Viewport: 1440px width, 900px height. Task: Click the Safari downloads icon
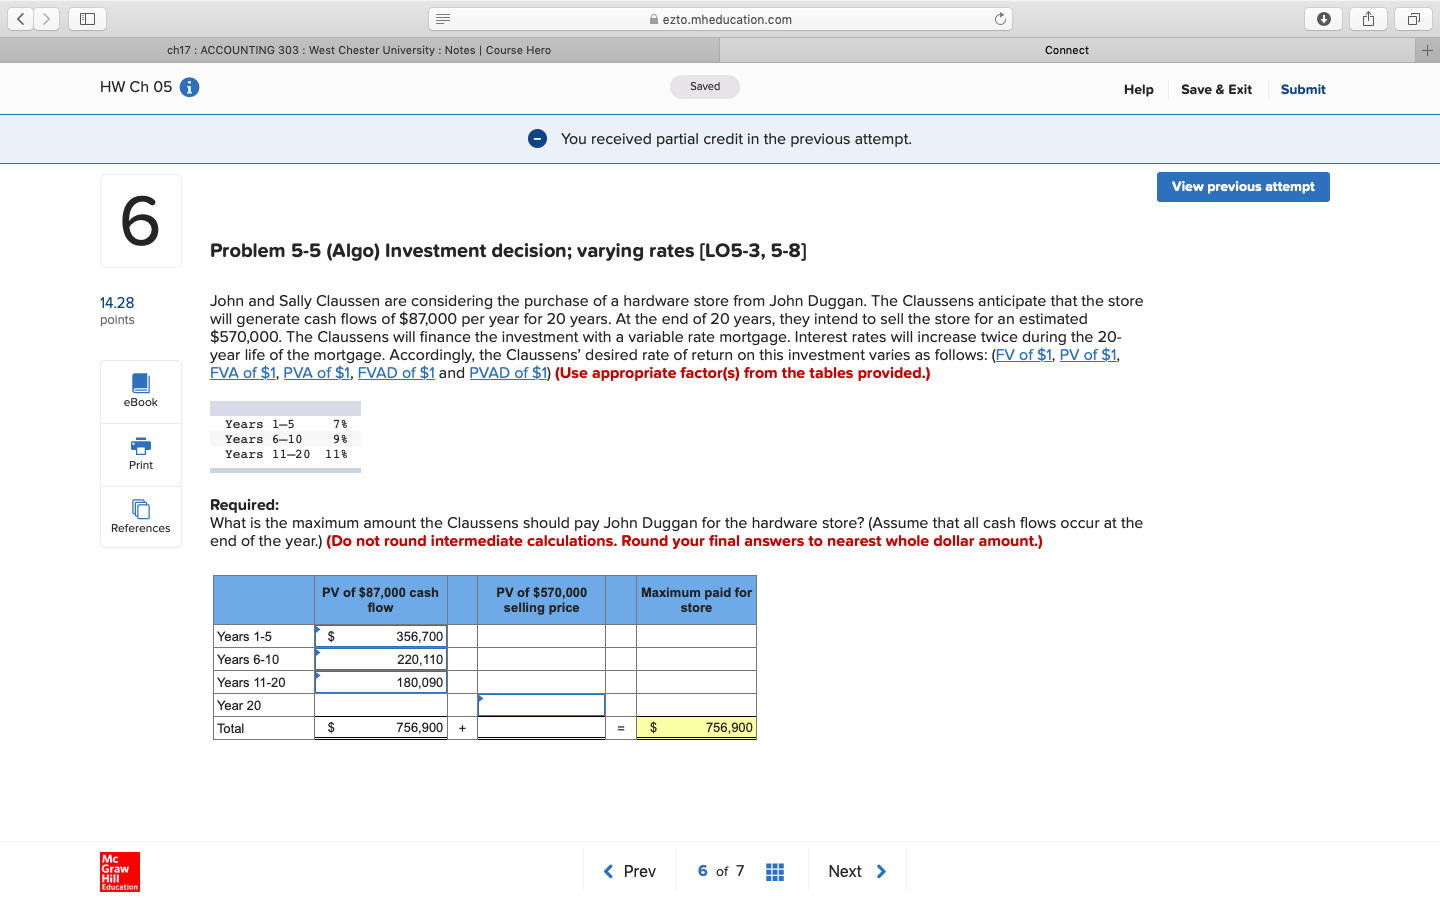coord(1323,18)
